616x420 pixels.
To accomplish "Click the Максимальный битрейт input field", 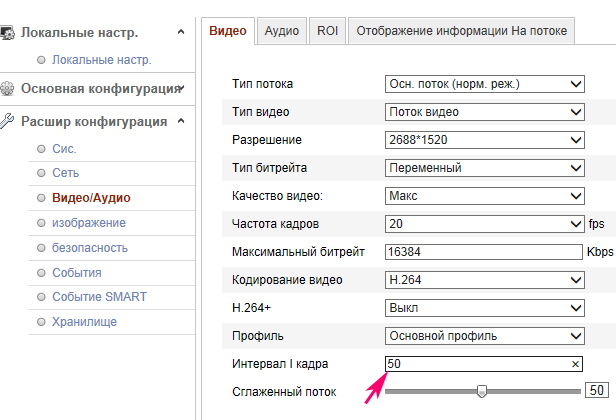I will 484,252.
